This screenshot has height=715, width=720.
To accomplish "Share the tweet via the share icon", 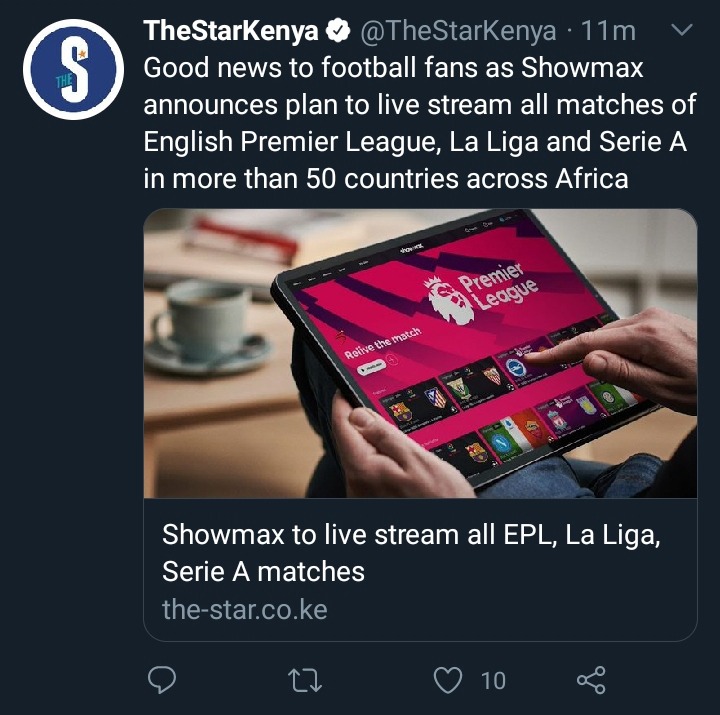I will [x=591, y=680].
